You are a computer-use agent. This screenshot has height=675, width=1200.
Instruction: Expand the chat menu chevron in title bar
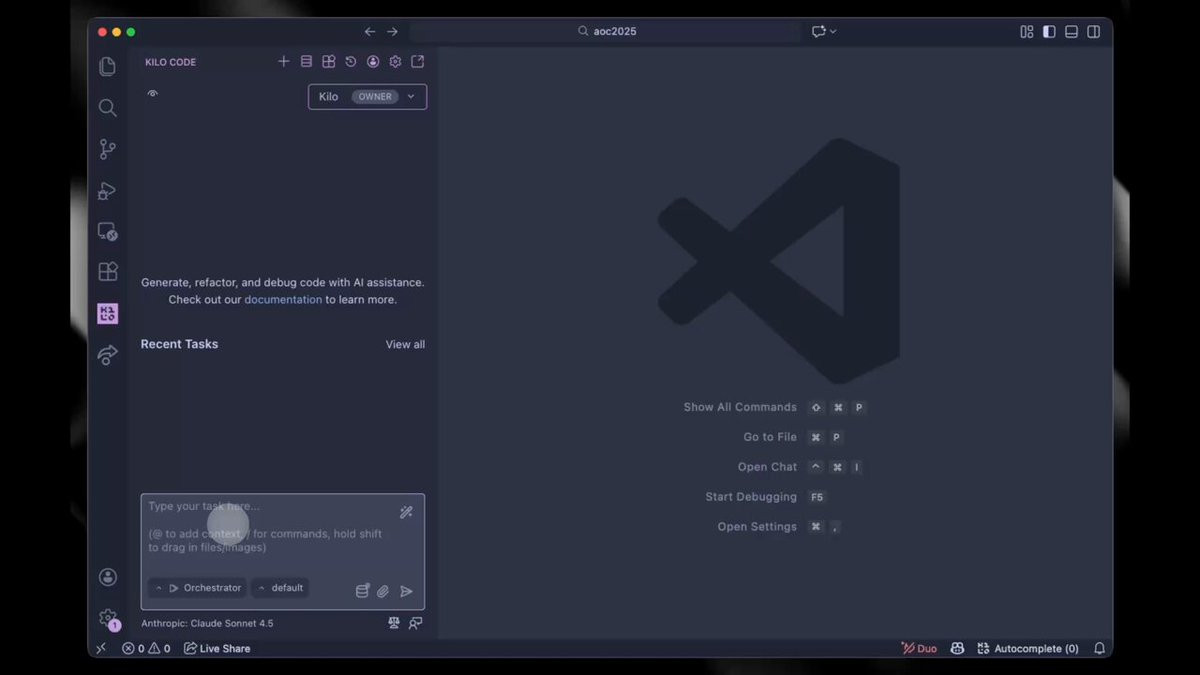click(833, 31)
